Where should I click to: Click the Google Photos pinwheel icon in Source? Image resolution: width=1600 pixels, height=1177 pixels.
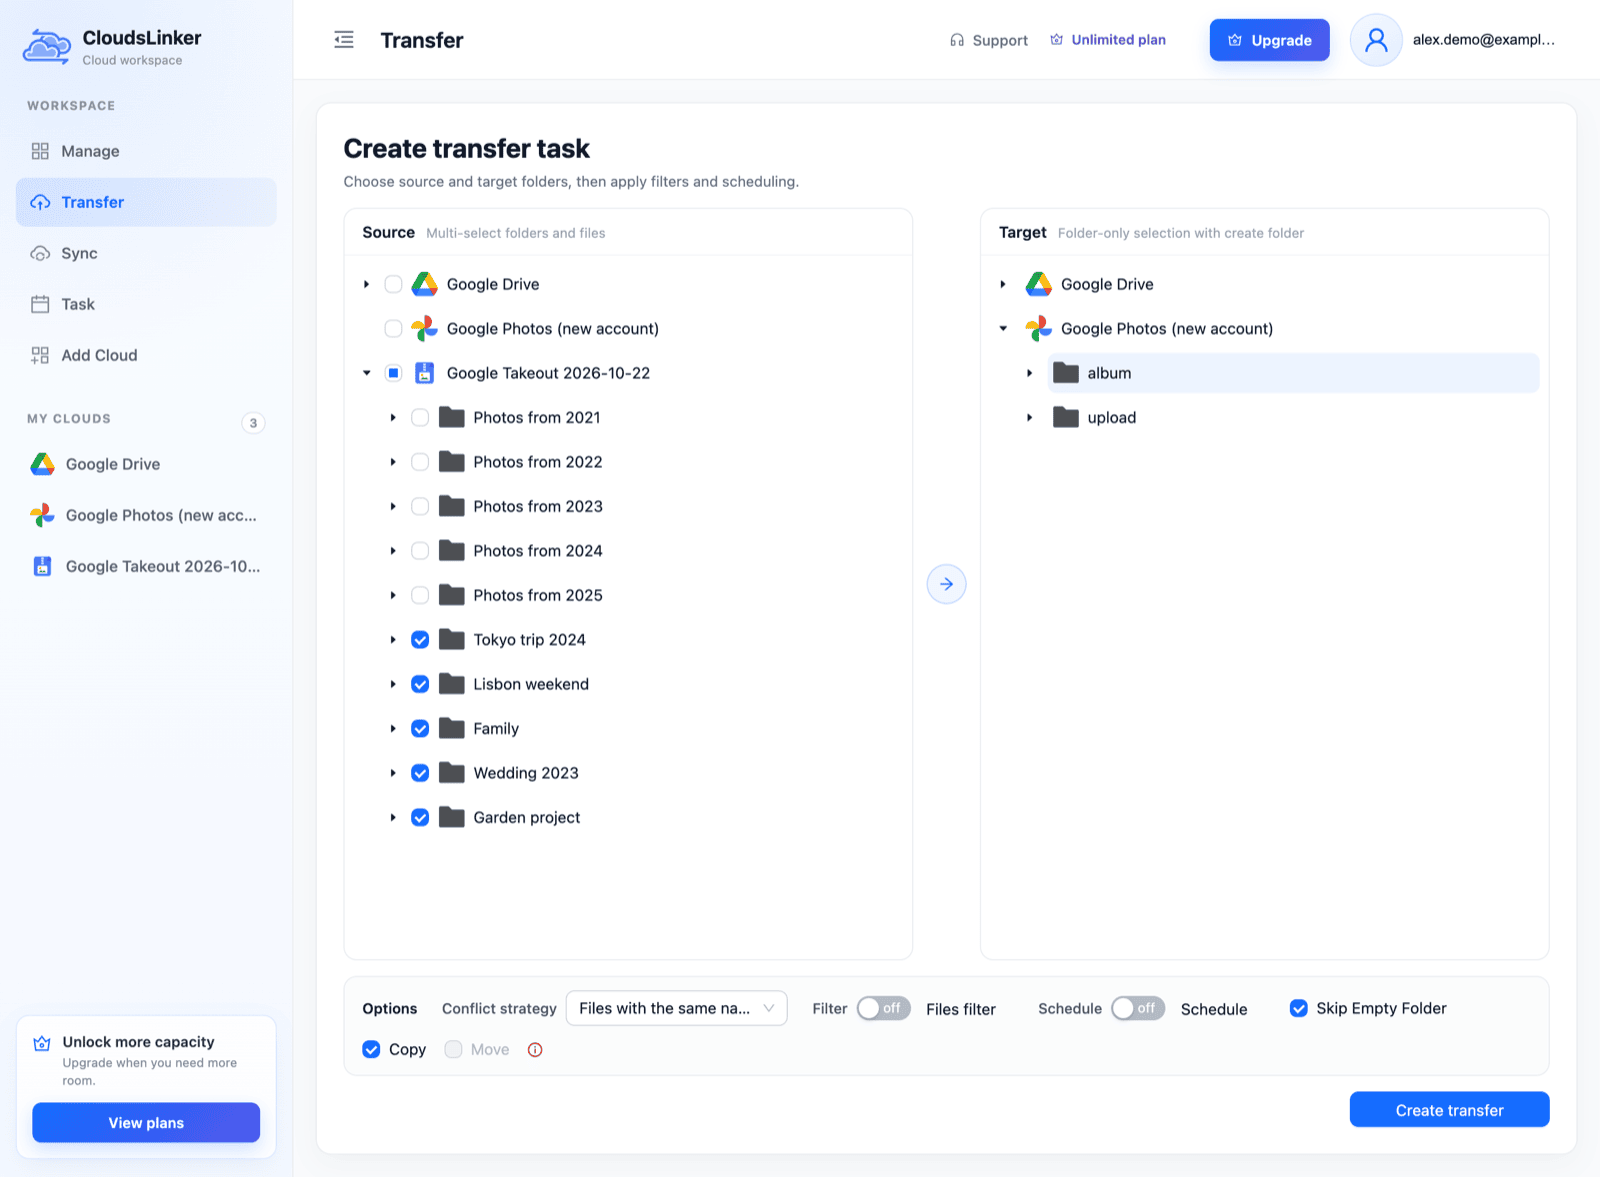[x=425, y=328]
